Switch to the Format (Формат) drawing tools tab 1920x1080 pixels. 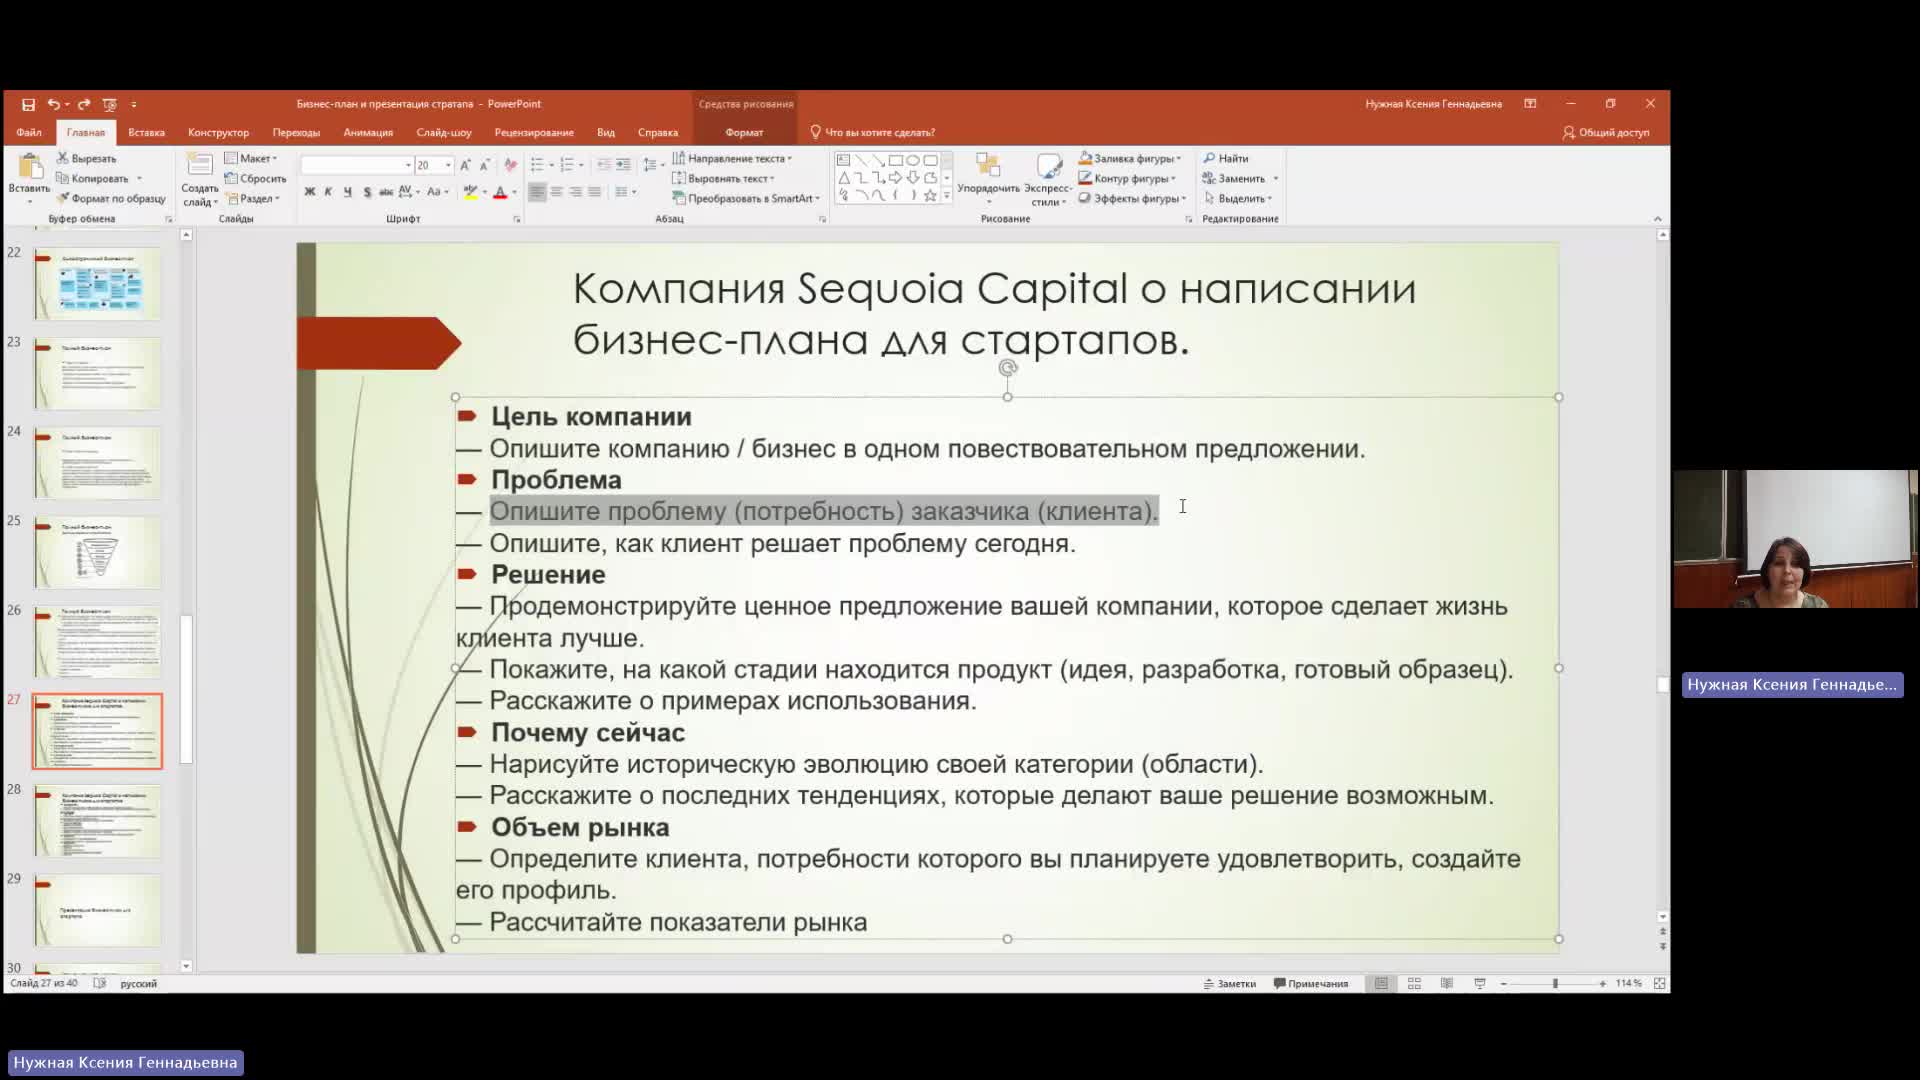(x=744, y=132)
